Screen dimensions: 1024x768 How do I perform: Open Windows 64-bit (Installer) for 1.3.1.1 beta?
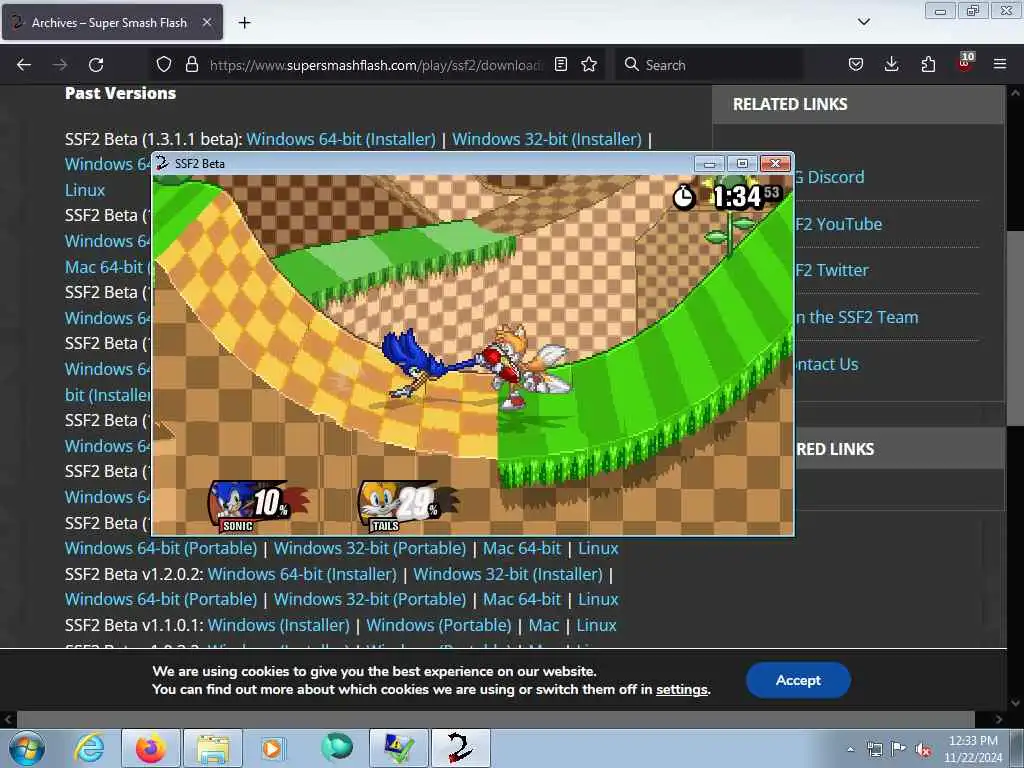[341, 139]
